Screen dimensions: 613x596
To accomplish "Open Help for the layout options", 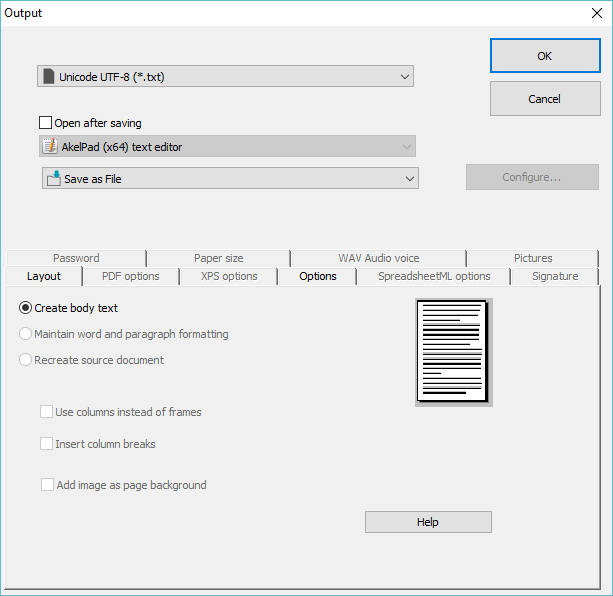I will [x=428, y=522].
